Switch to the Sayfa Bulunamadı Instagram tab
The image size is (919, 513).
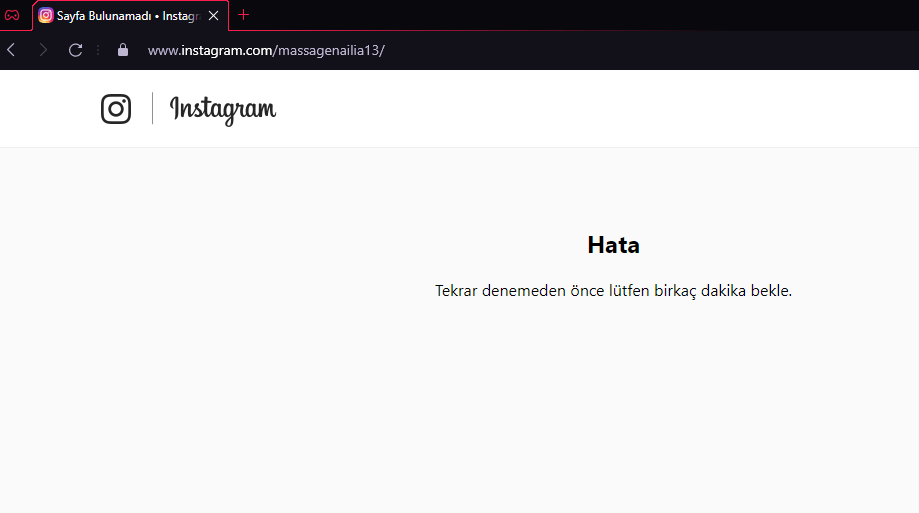(130, 16)
